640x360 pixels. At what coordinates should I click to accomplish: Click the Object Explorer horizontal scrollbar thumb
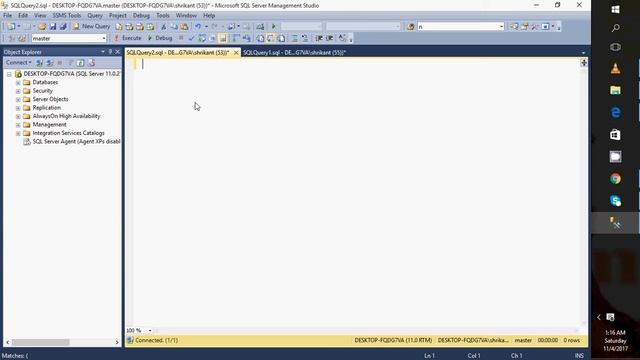(x=40, y=342)
